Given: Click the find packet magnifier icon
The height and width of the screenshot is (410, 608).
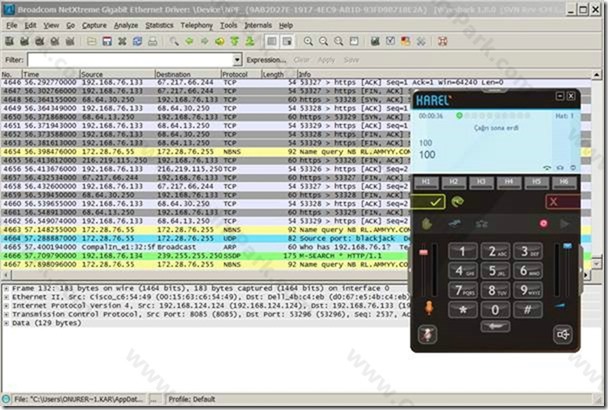Looking at the screenshot, I should pyautogui.click(x=174, y=41).
